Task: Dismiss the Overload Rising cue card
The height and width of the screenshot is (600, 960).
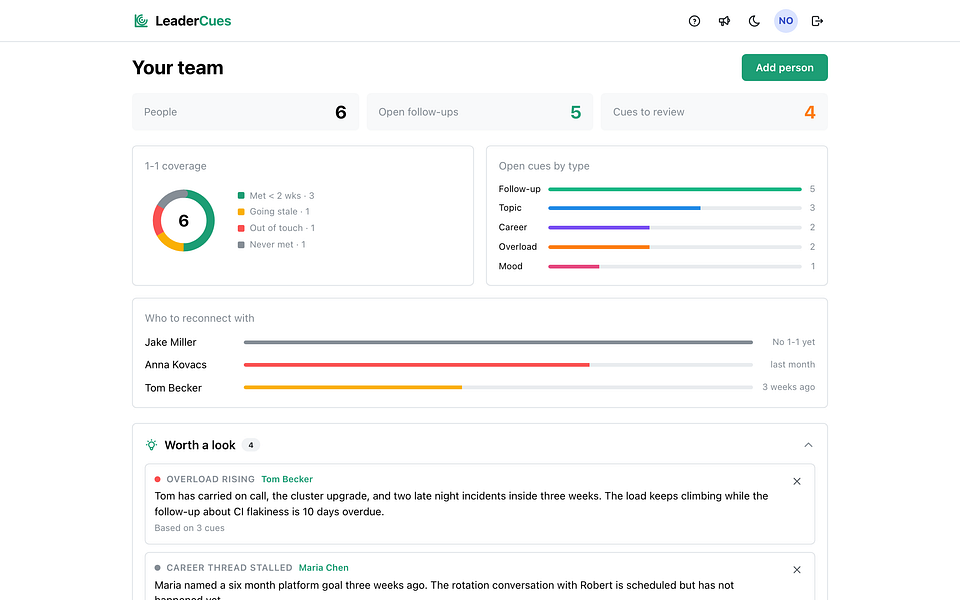Action: click(x=797, y=481)
